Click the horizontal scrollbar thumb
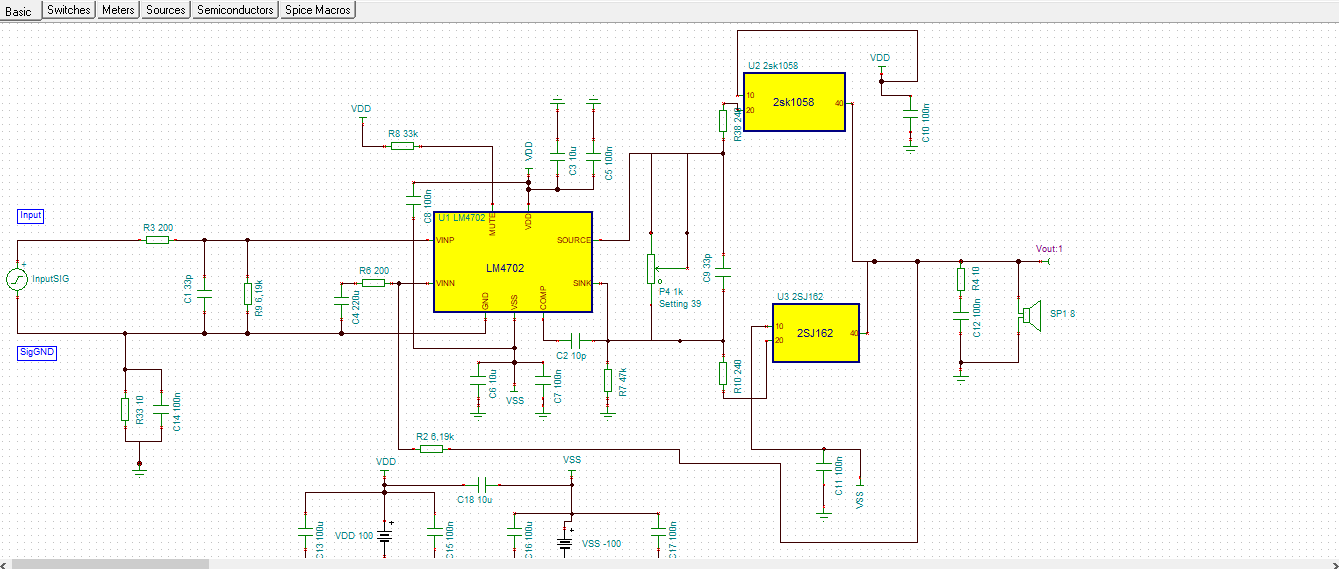The height and width of the screenshot is (569, 1339). click(x=110, y=563)
